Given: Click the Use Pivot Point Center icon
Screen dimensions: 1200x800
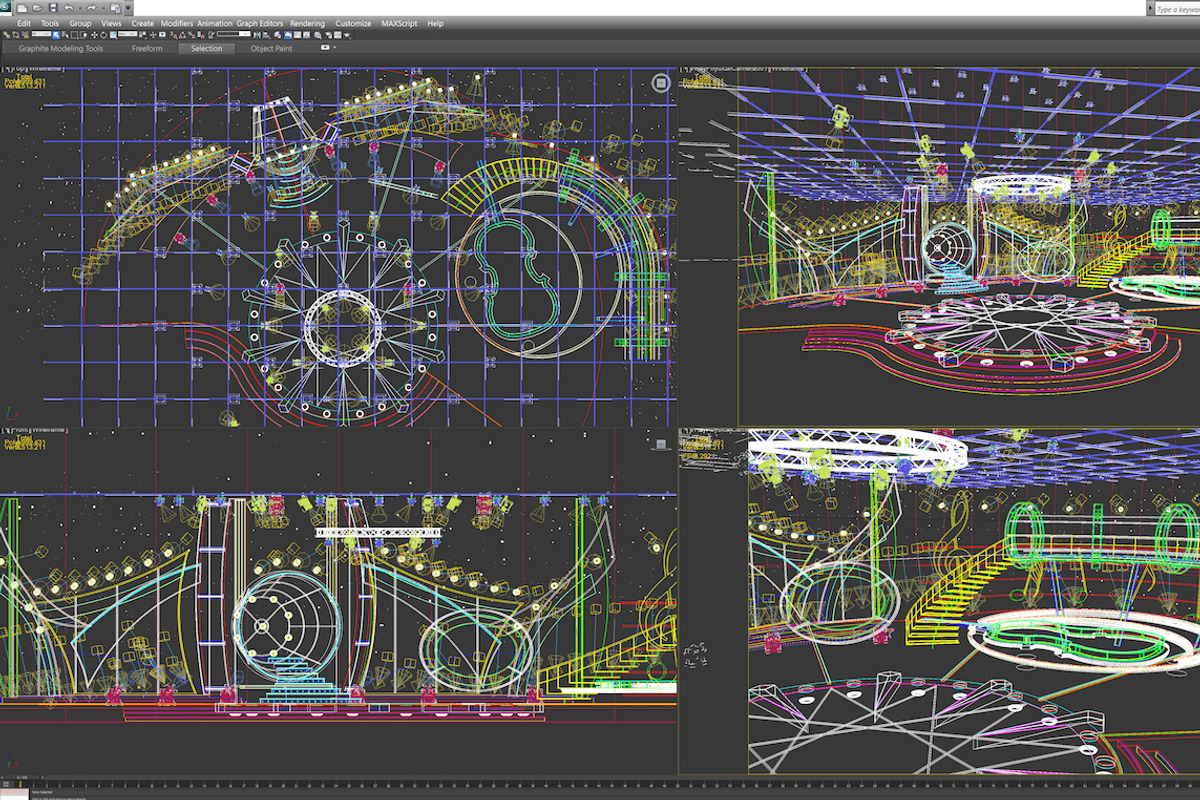Looking at the screenshot, I should [x=143, y=34].
